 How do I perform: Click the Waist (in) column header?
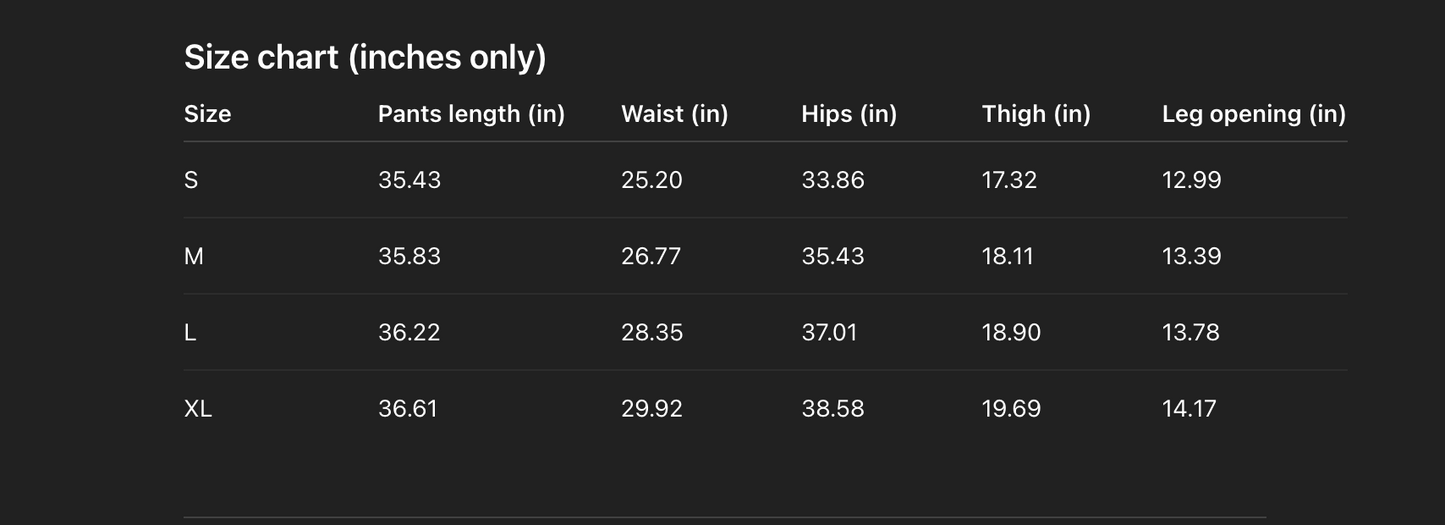pos(674,114)
